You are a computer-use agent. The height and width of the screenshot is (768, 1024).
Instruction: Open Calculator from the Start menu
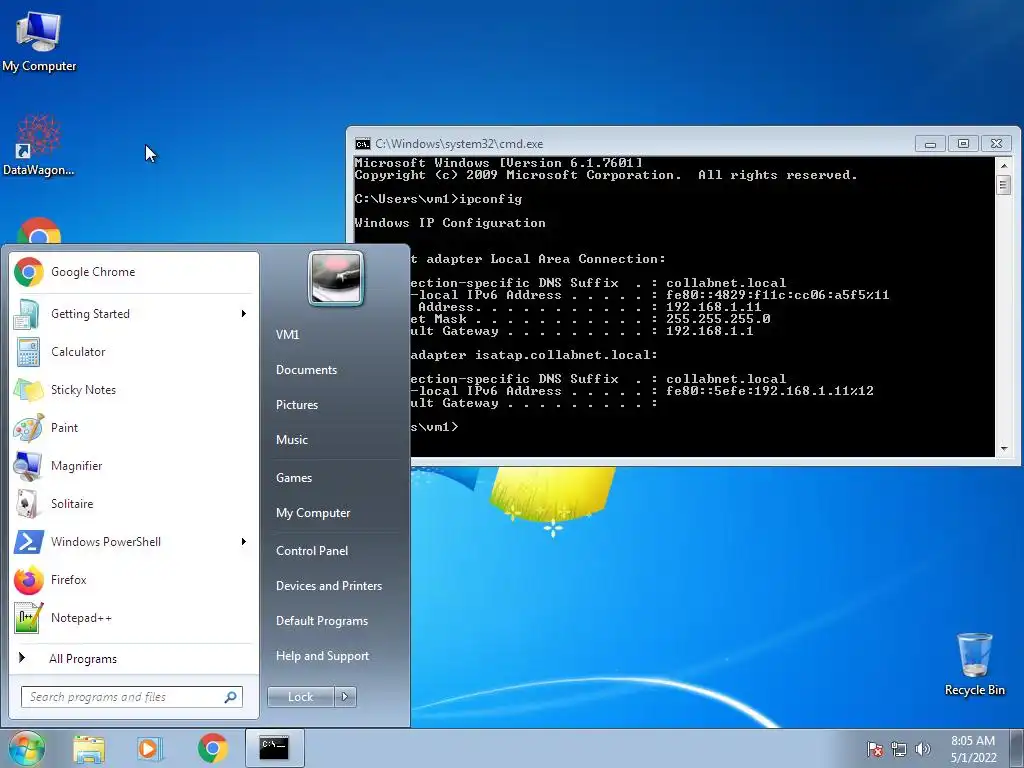134,352
